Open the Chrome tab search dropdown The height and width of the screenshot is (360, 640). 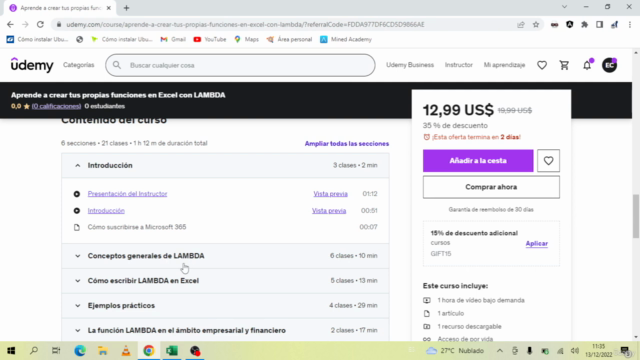(x=564, y=7)
